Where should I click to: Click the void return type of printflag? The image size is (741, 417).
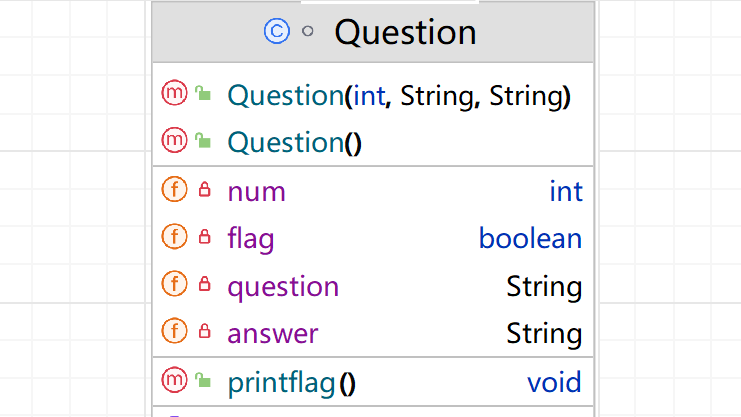point(554,382)
